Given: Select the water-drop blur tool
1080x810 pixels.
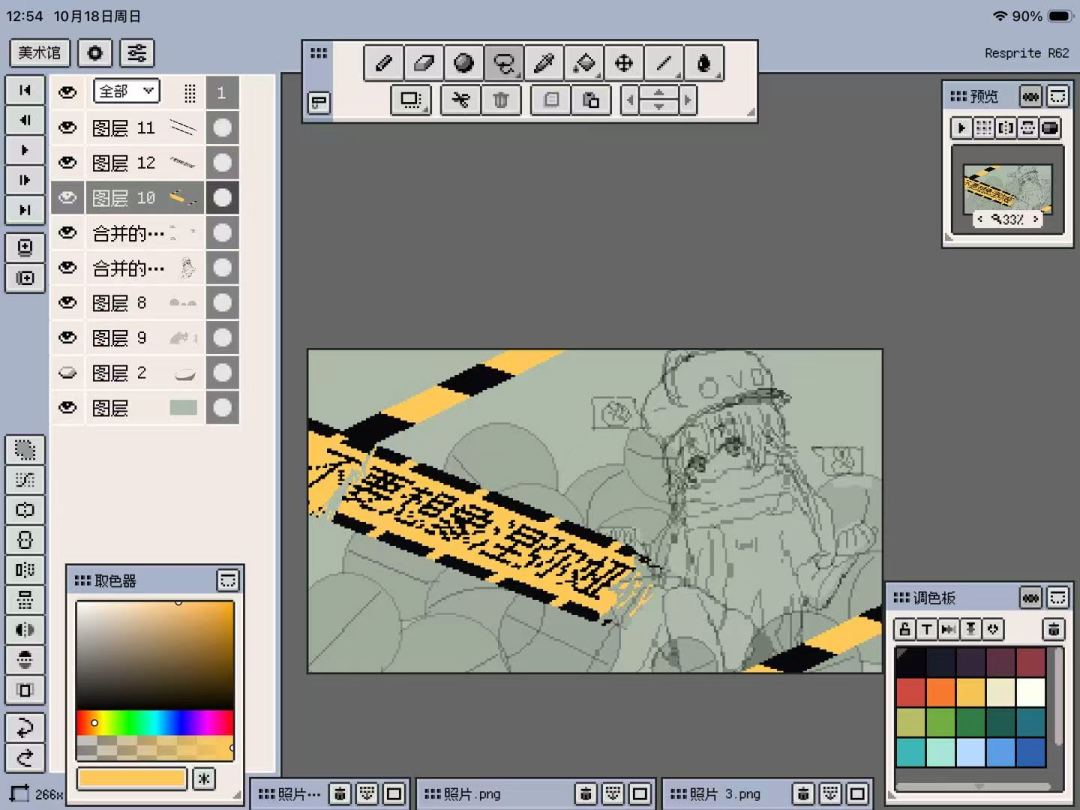Looking at the screenshot, I should point(703,63).
